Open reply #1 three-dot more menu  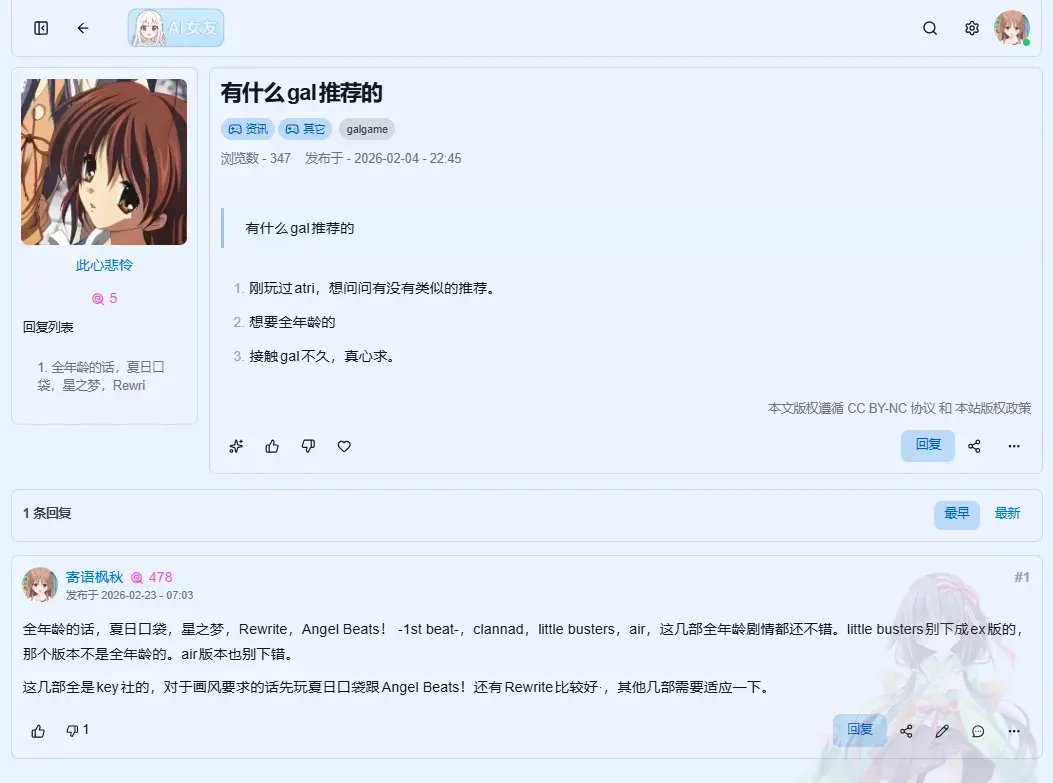point(1014,731)
